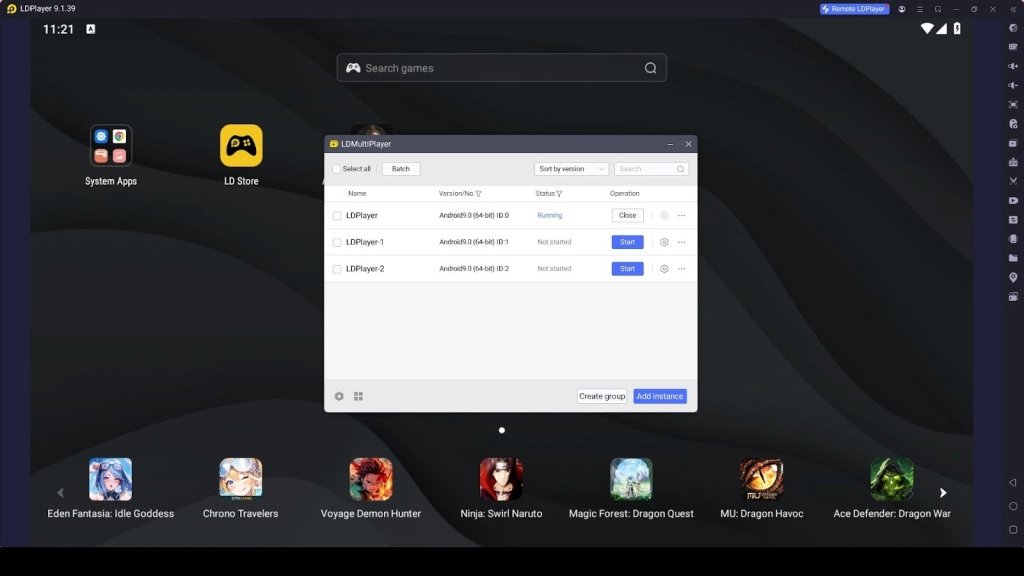Click Android9.0 (64-bit) ID:1 text
This screenshot has width=1024, height=576.
point(473,242)
